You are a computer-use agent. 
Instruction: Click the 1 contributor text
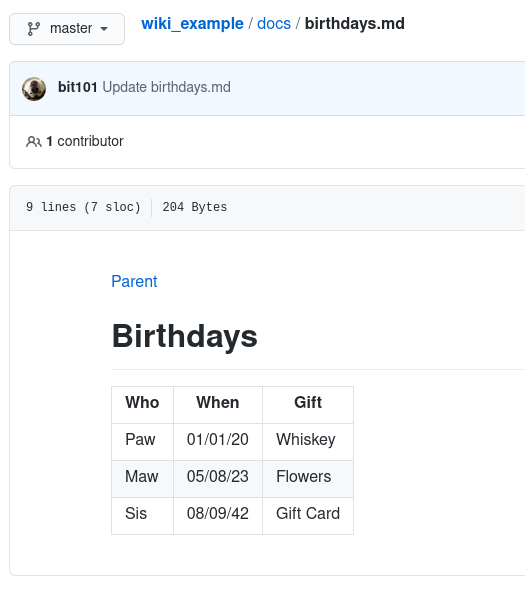85,141
